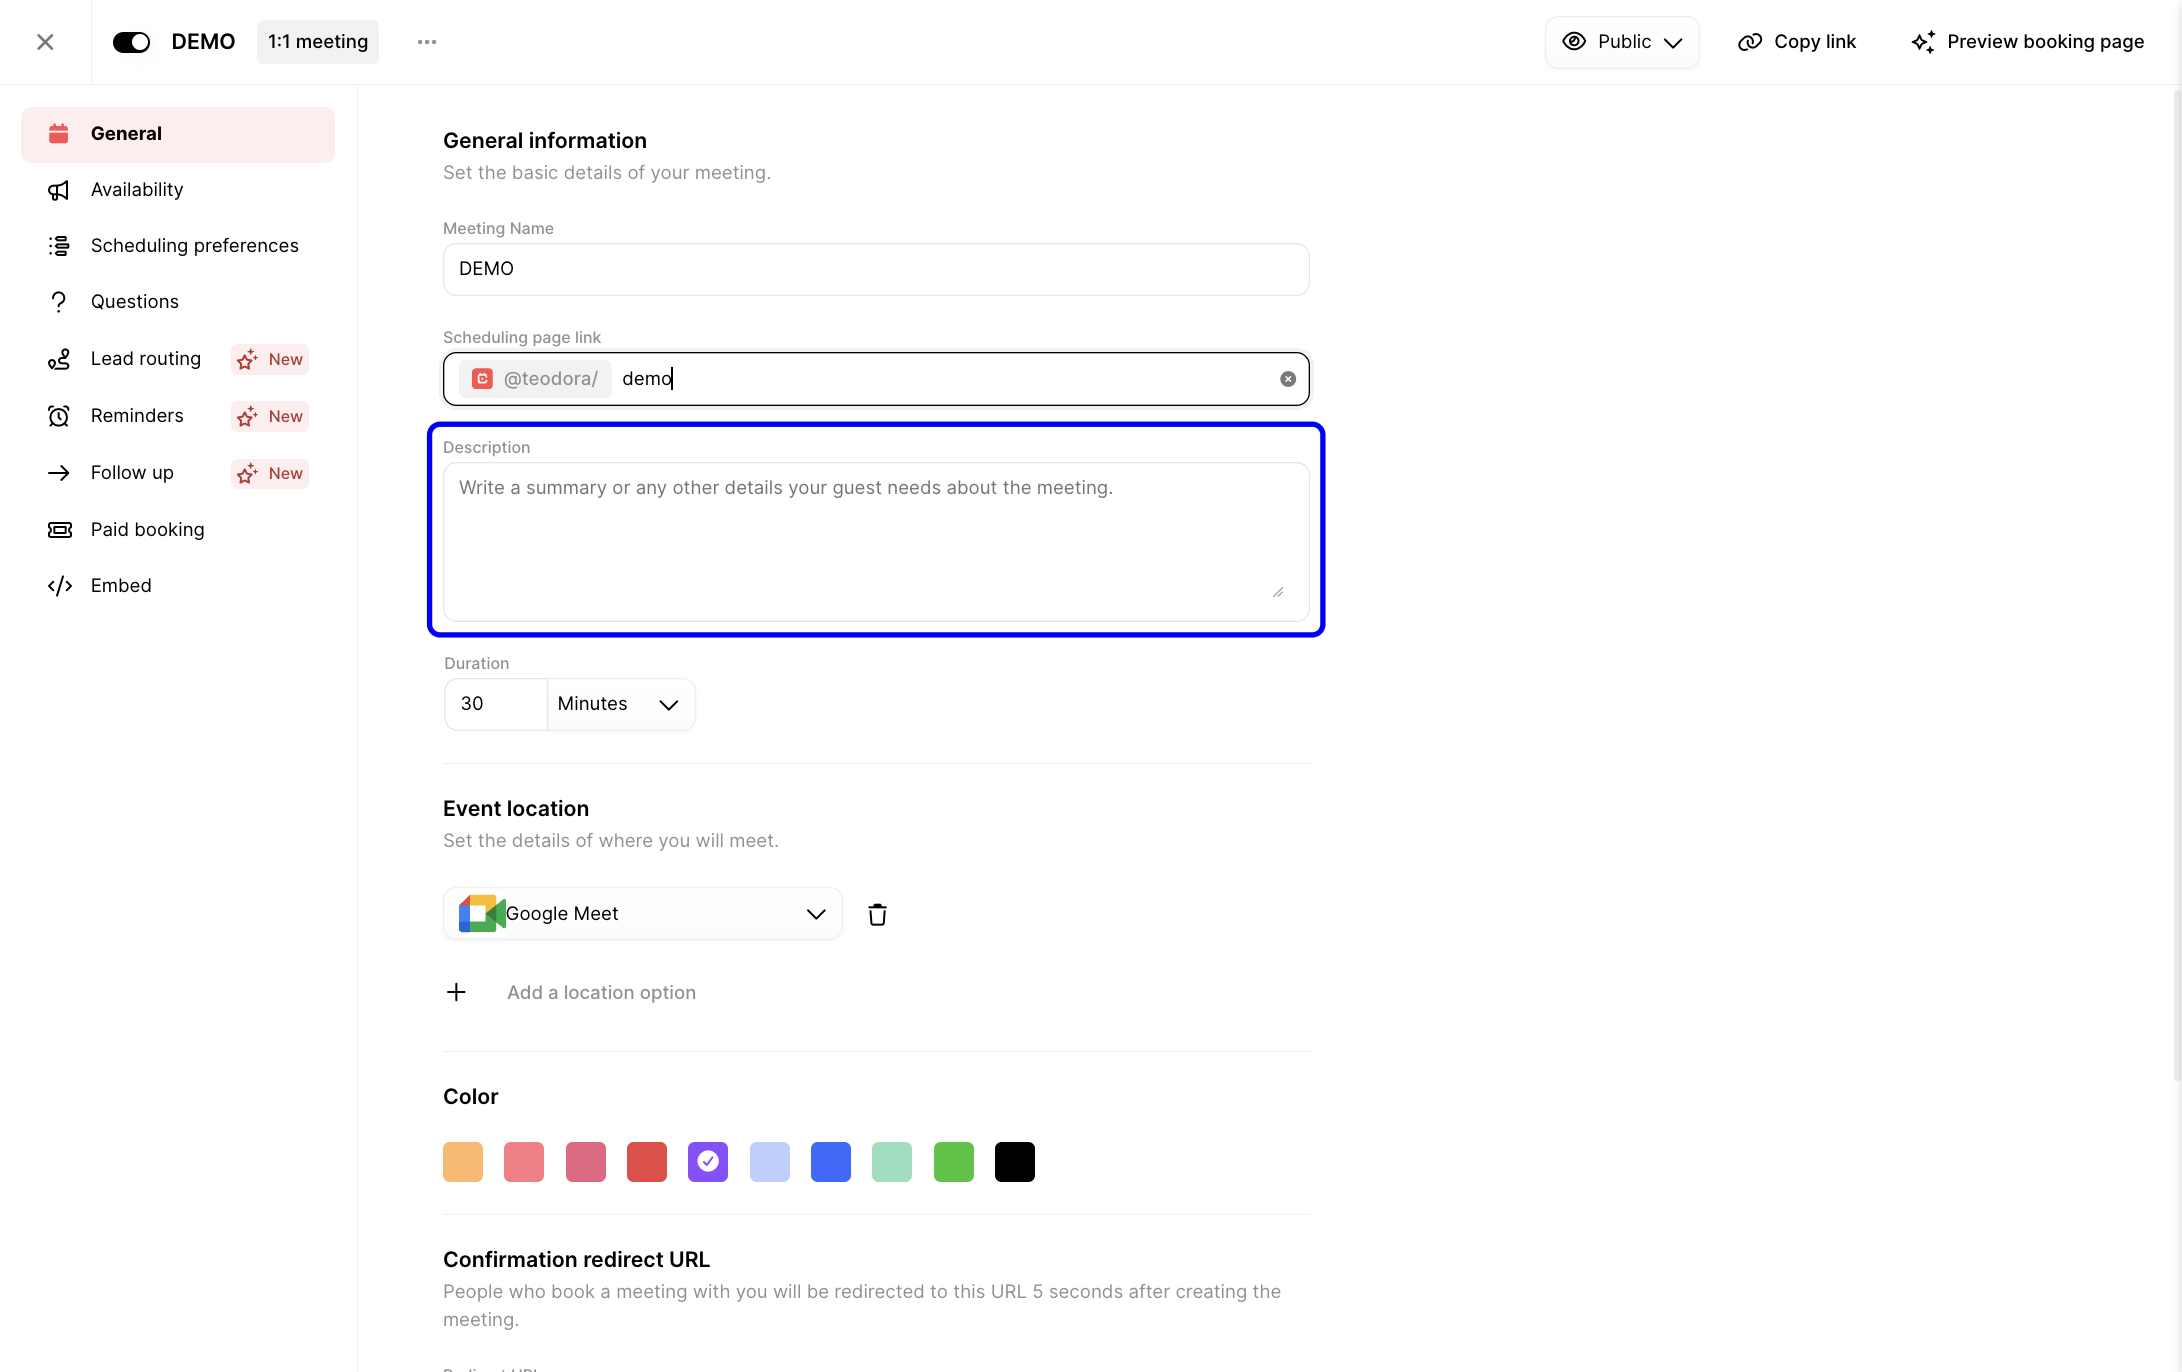Select the Lead routing branch icon
The height and width of the screenshot is (1372, 2182).
tap(59, 359)
